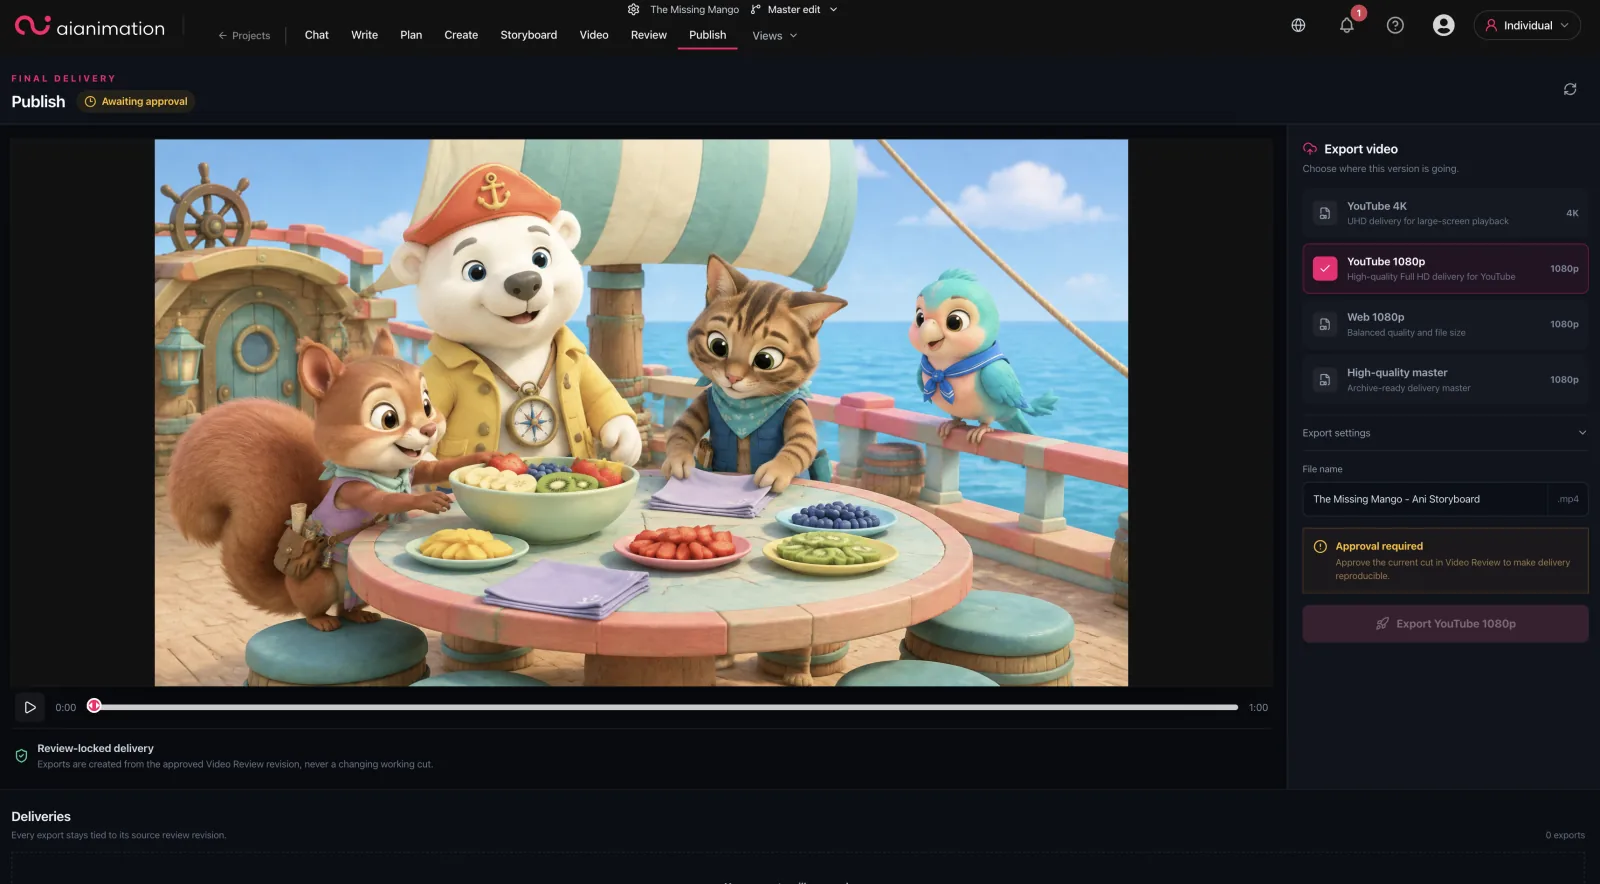Click The Missing Mango project title
Image resolution: width=1600 pixels, height=884 pixels.
coord(695,10)
